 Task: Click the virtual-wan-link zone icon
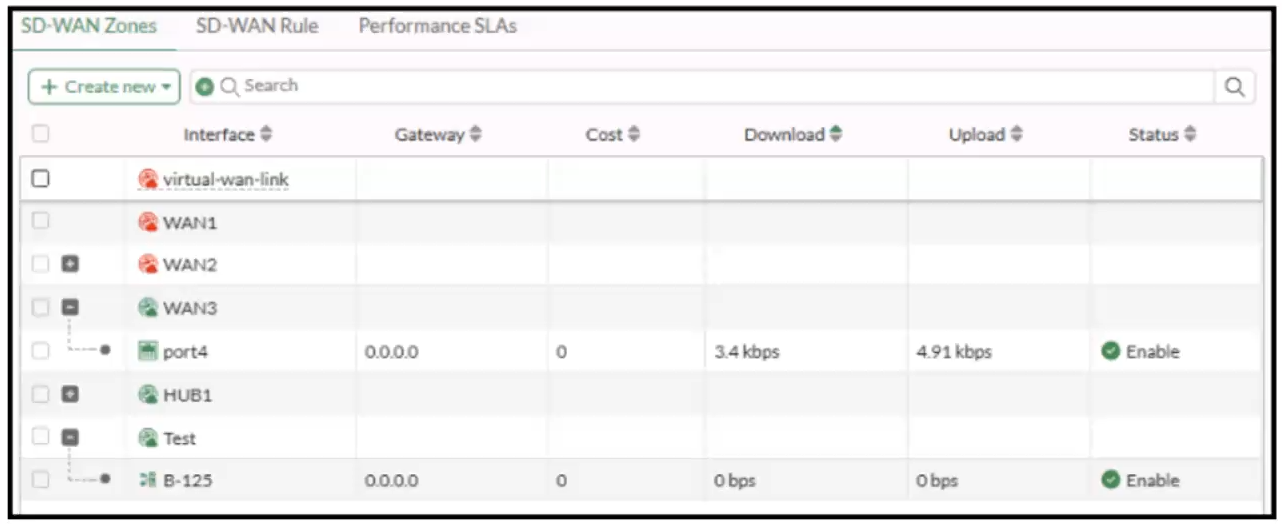(x=148, y=179)
